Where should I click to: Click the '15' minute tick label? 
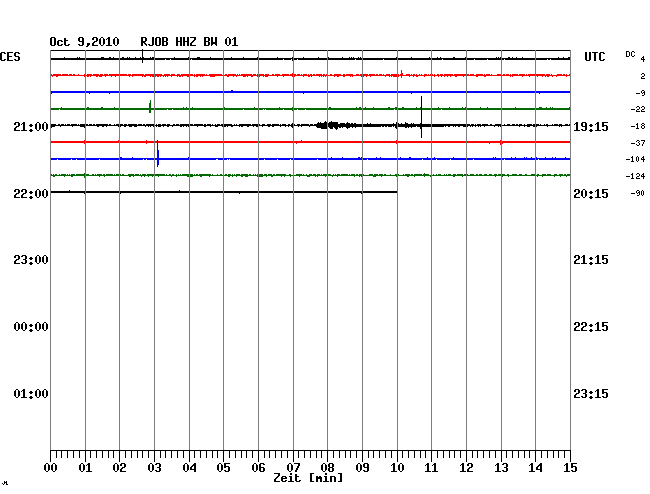(x=570, y=468)
